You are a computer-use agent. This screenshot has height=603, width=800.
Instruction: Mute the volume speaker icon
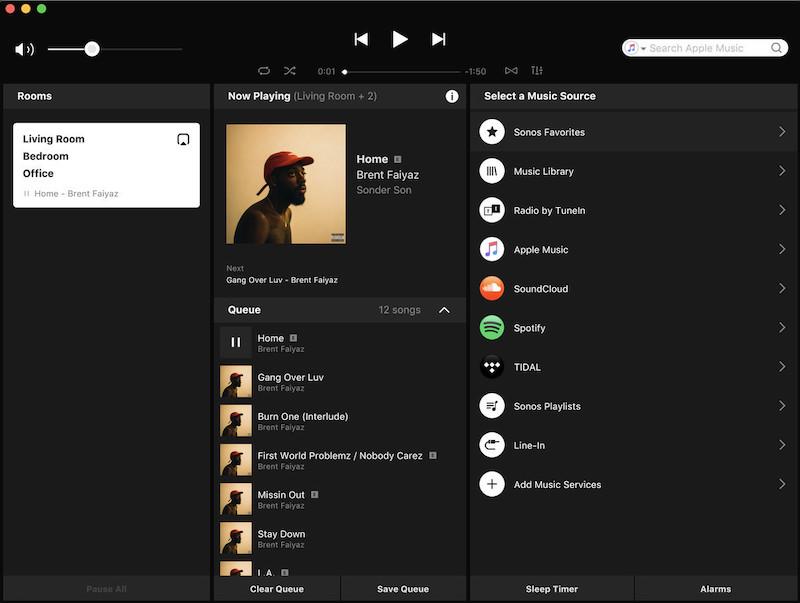[24, 49]
